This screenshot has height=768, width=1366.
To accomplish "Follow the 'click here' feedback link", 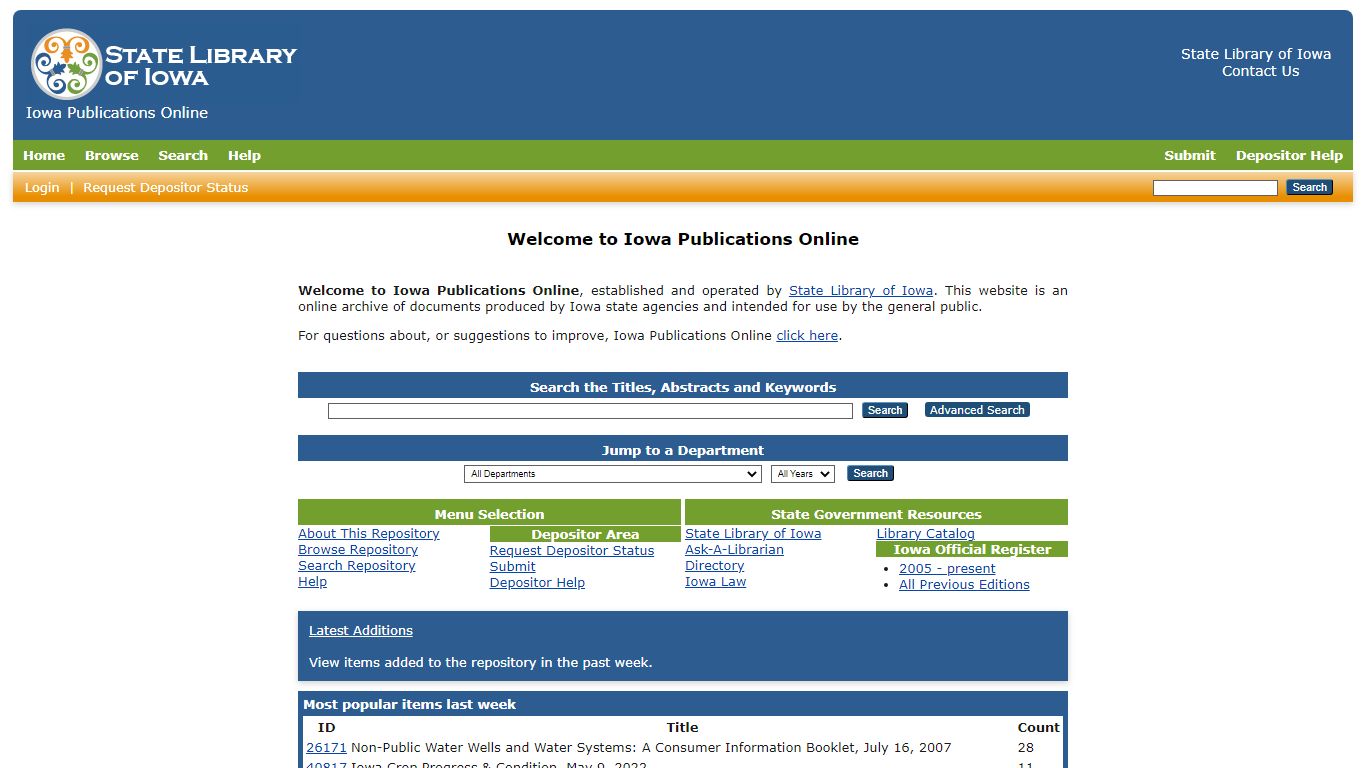I will point(807,336).
